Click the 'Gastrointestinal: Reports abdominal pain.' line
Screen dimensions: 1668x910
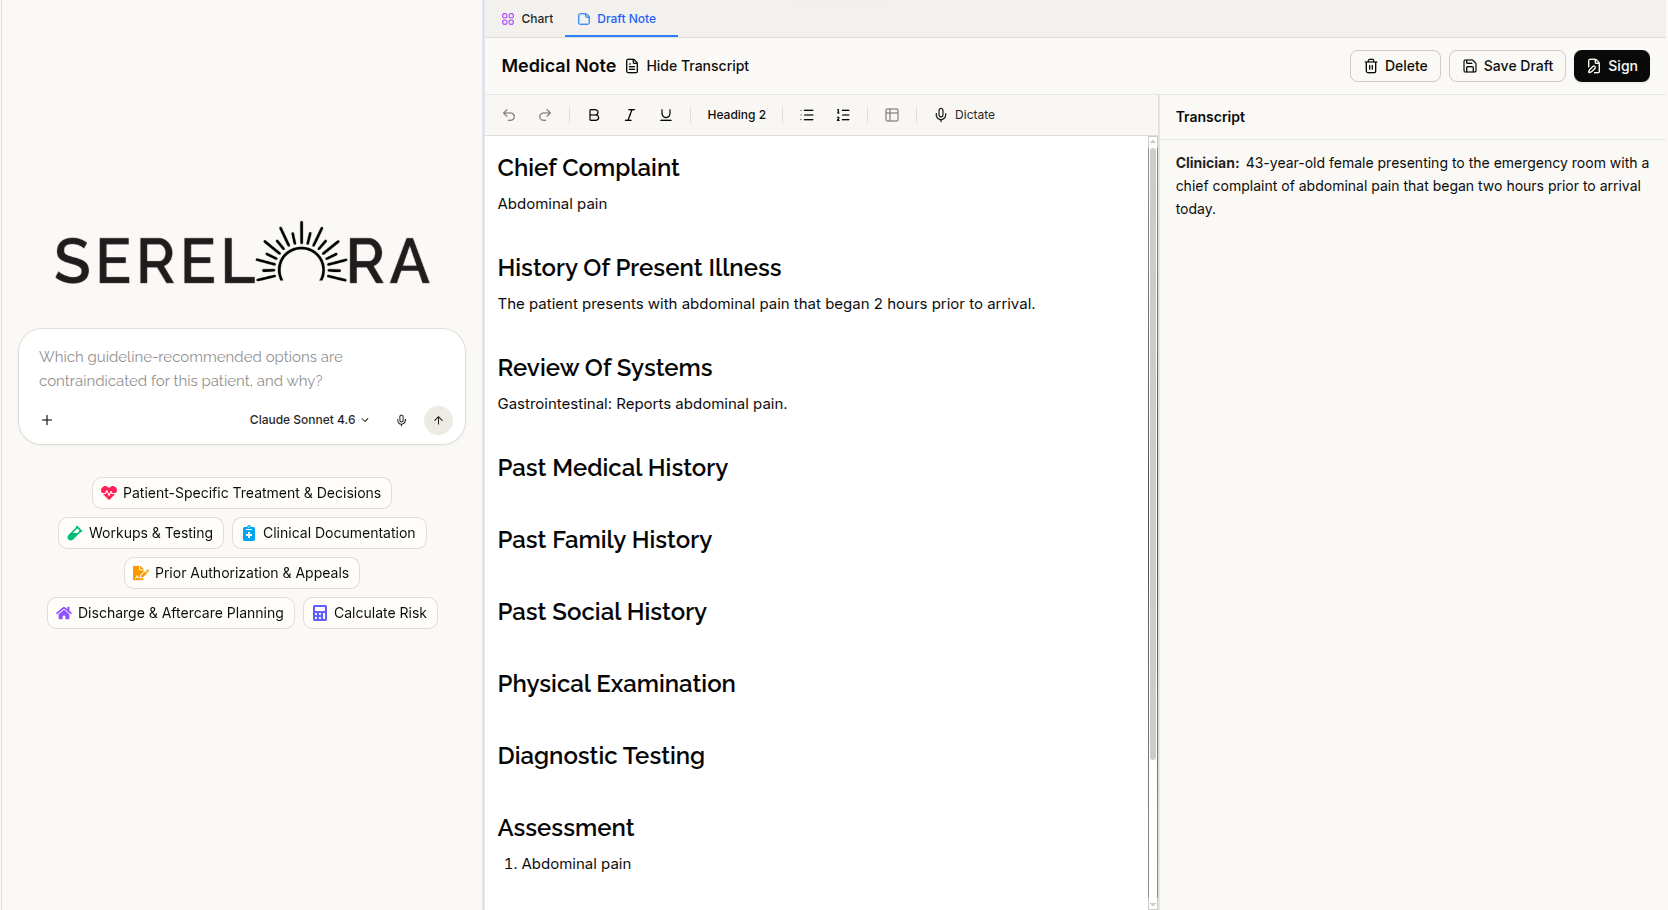tap(642, 404)
